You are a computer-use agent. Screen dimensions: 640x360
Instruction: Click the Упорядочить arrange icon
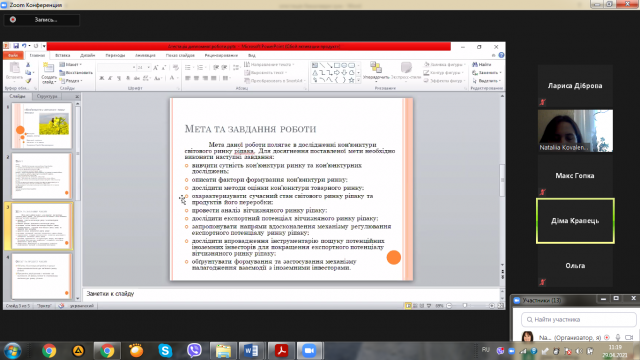[x=376, y=70]
